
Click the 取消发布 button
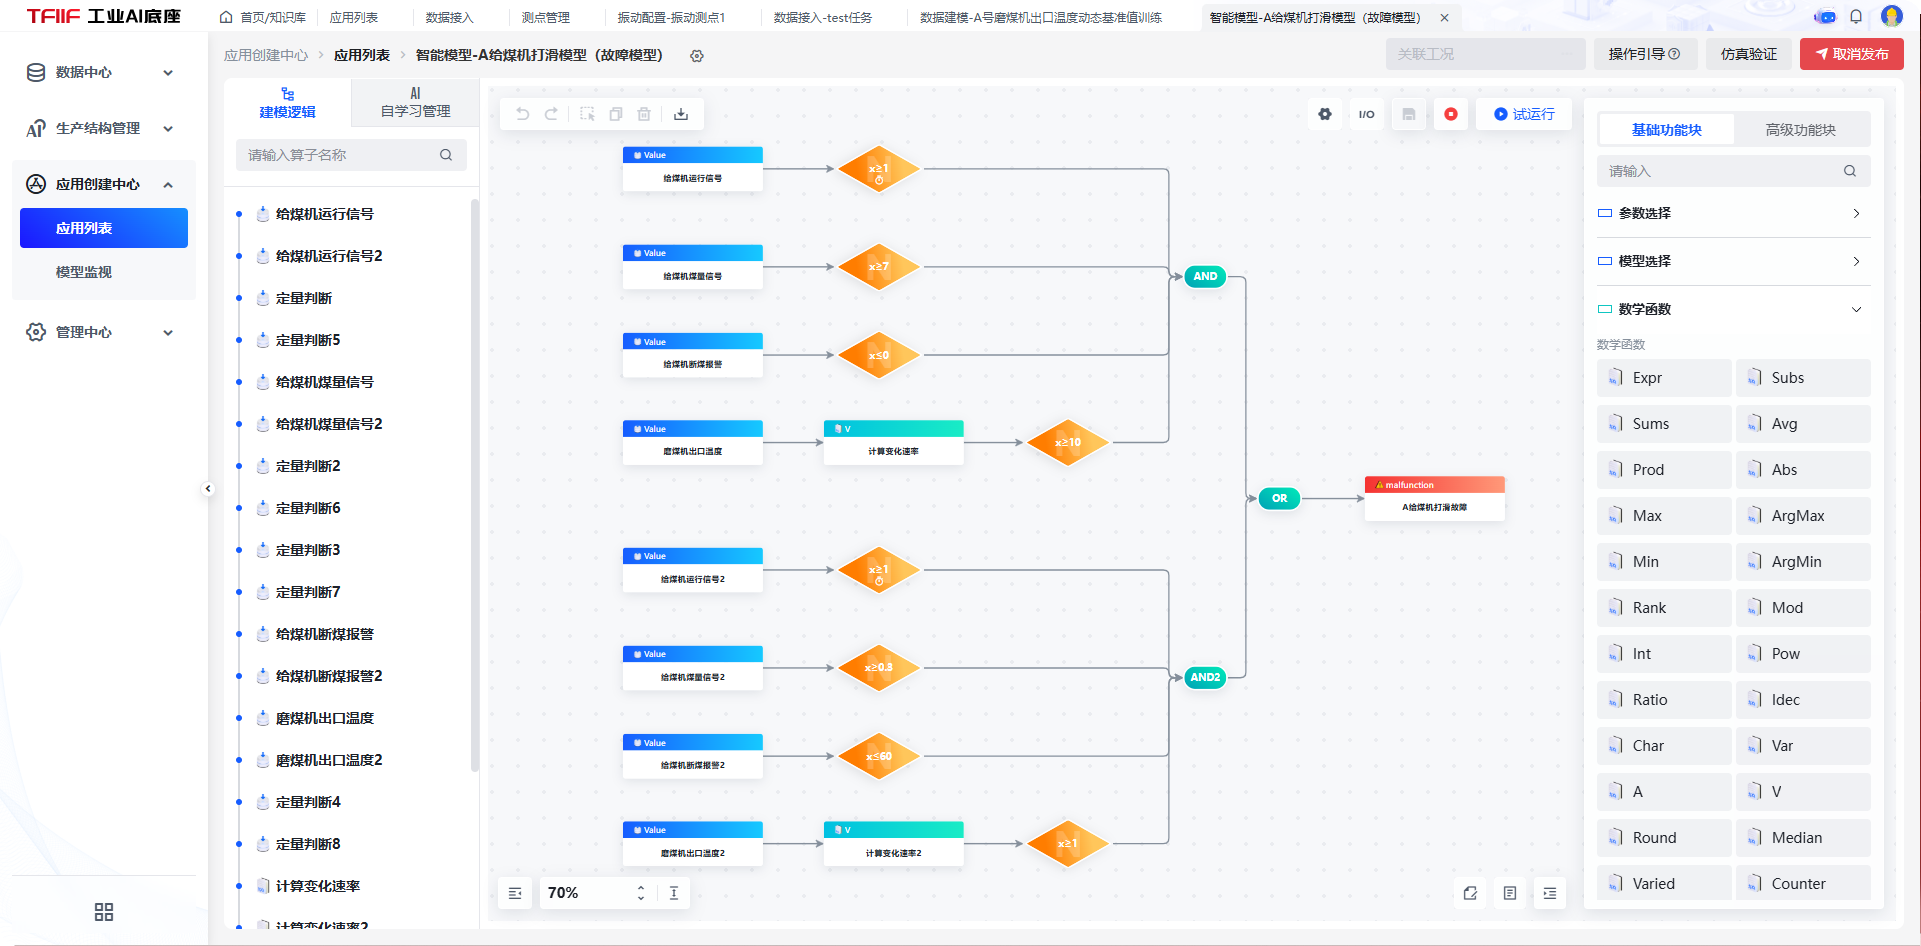[x=1851, y=54]
